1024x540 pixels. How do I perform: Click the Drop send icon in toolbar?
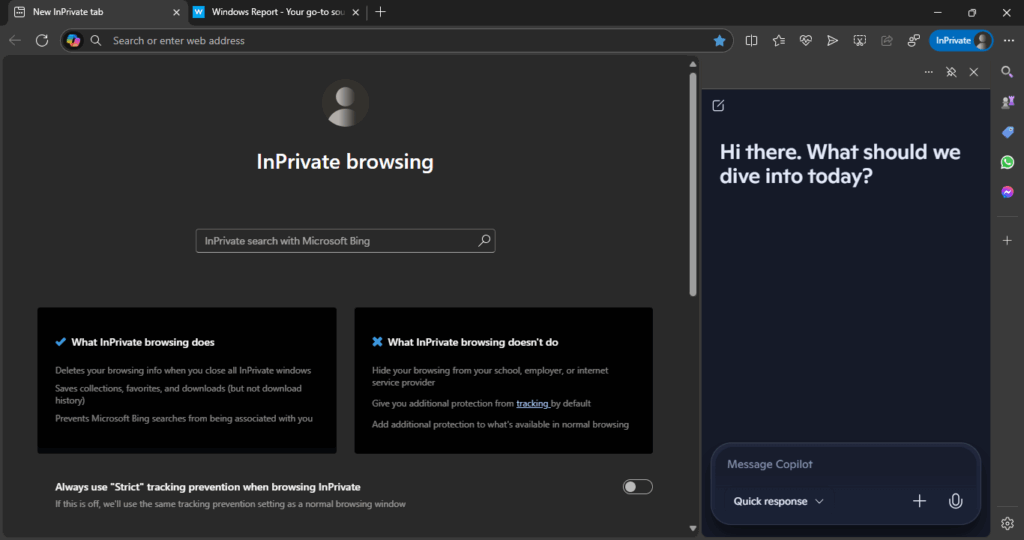(832, 40)
